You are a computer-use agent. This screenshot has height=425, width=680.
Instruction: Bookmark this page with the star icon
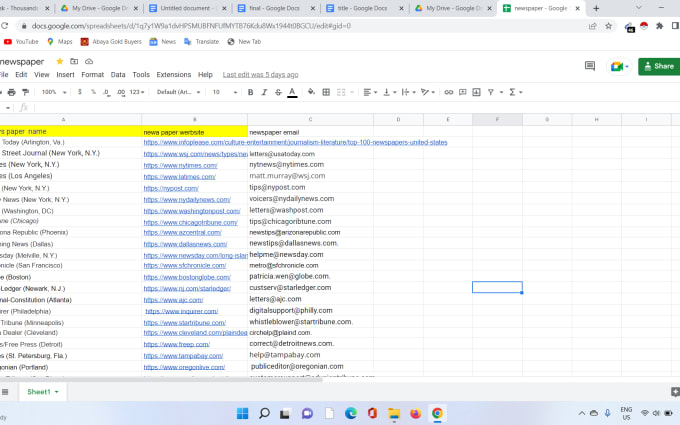[x=608, y=26]
